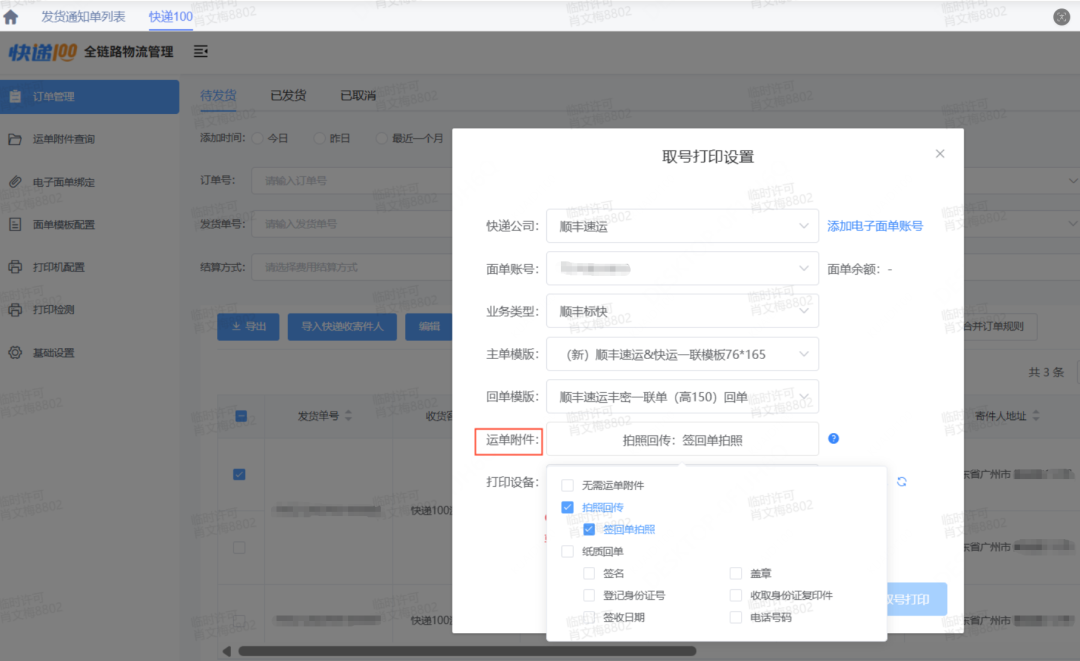Expand the 回单模版 dropdown
The width and height of the screenshot is (1080, 661).
click(682, 397)
